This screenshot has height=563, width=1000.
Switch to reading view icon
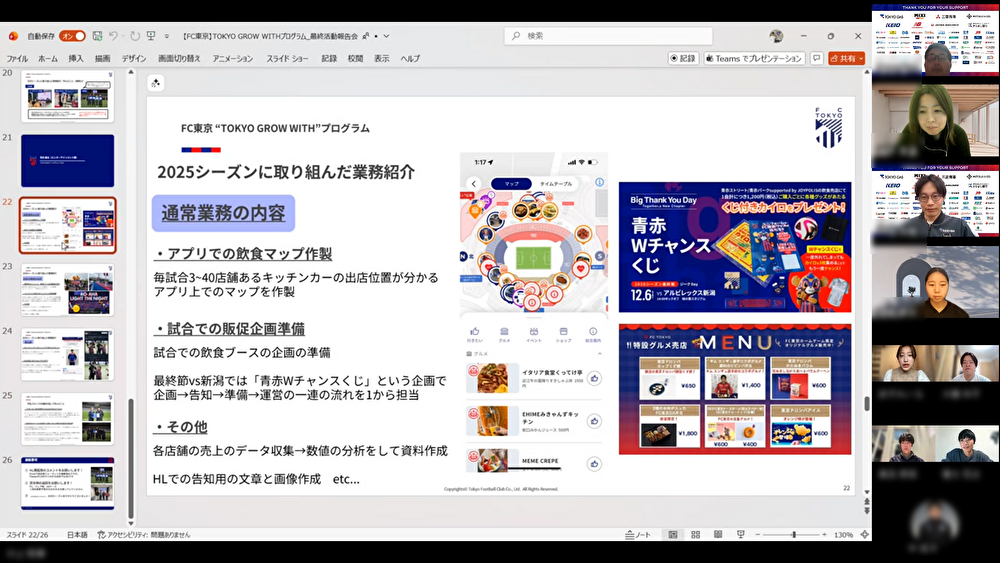pos(719,535)
